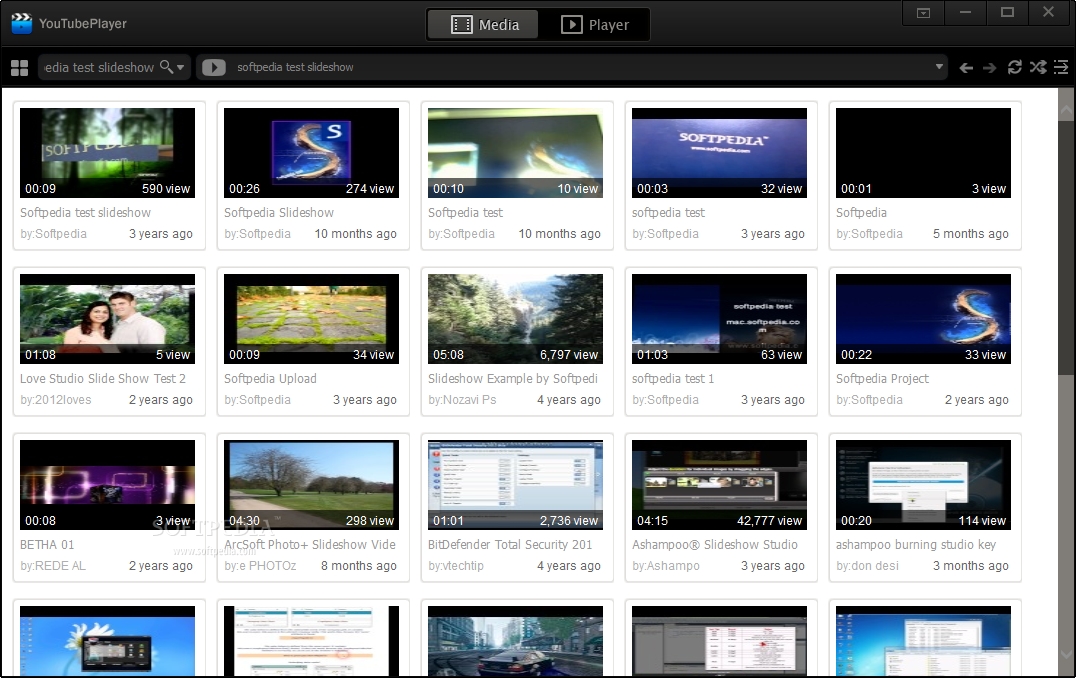1076x678 pixels.
Task: Click the '5 months ago' date text
Action: click(970, 233)
